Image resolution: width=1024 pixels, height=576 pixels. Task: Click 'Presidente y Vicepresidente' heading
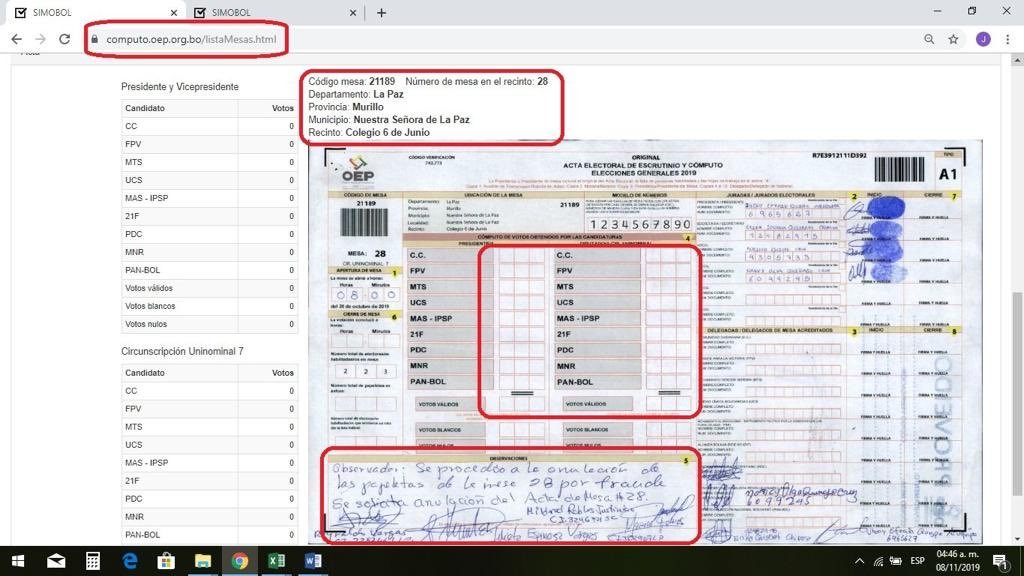click(180, 87)
